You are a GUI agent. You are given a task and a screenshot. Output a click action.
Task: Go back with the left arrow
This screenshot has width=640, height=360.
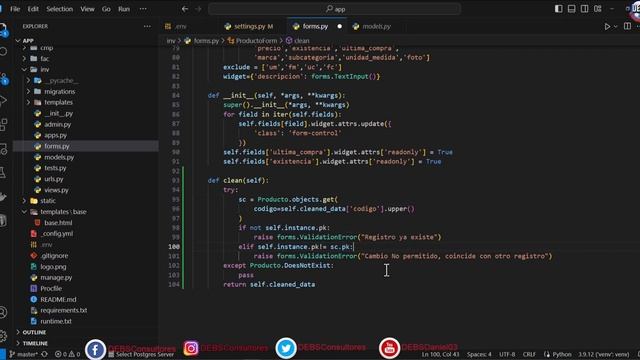(x=185, y=9)
